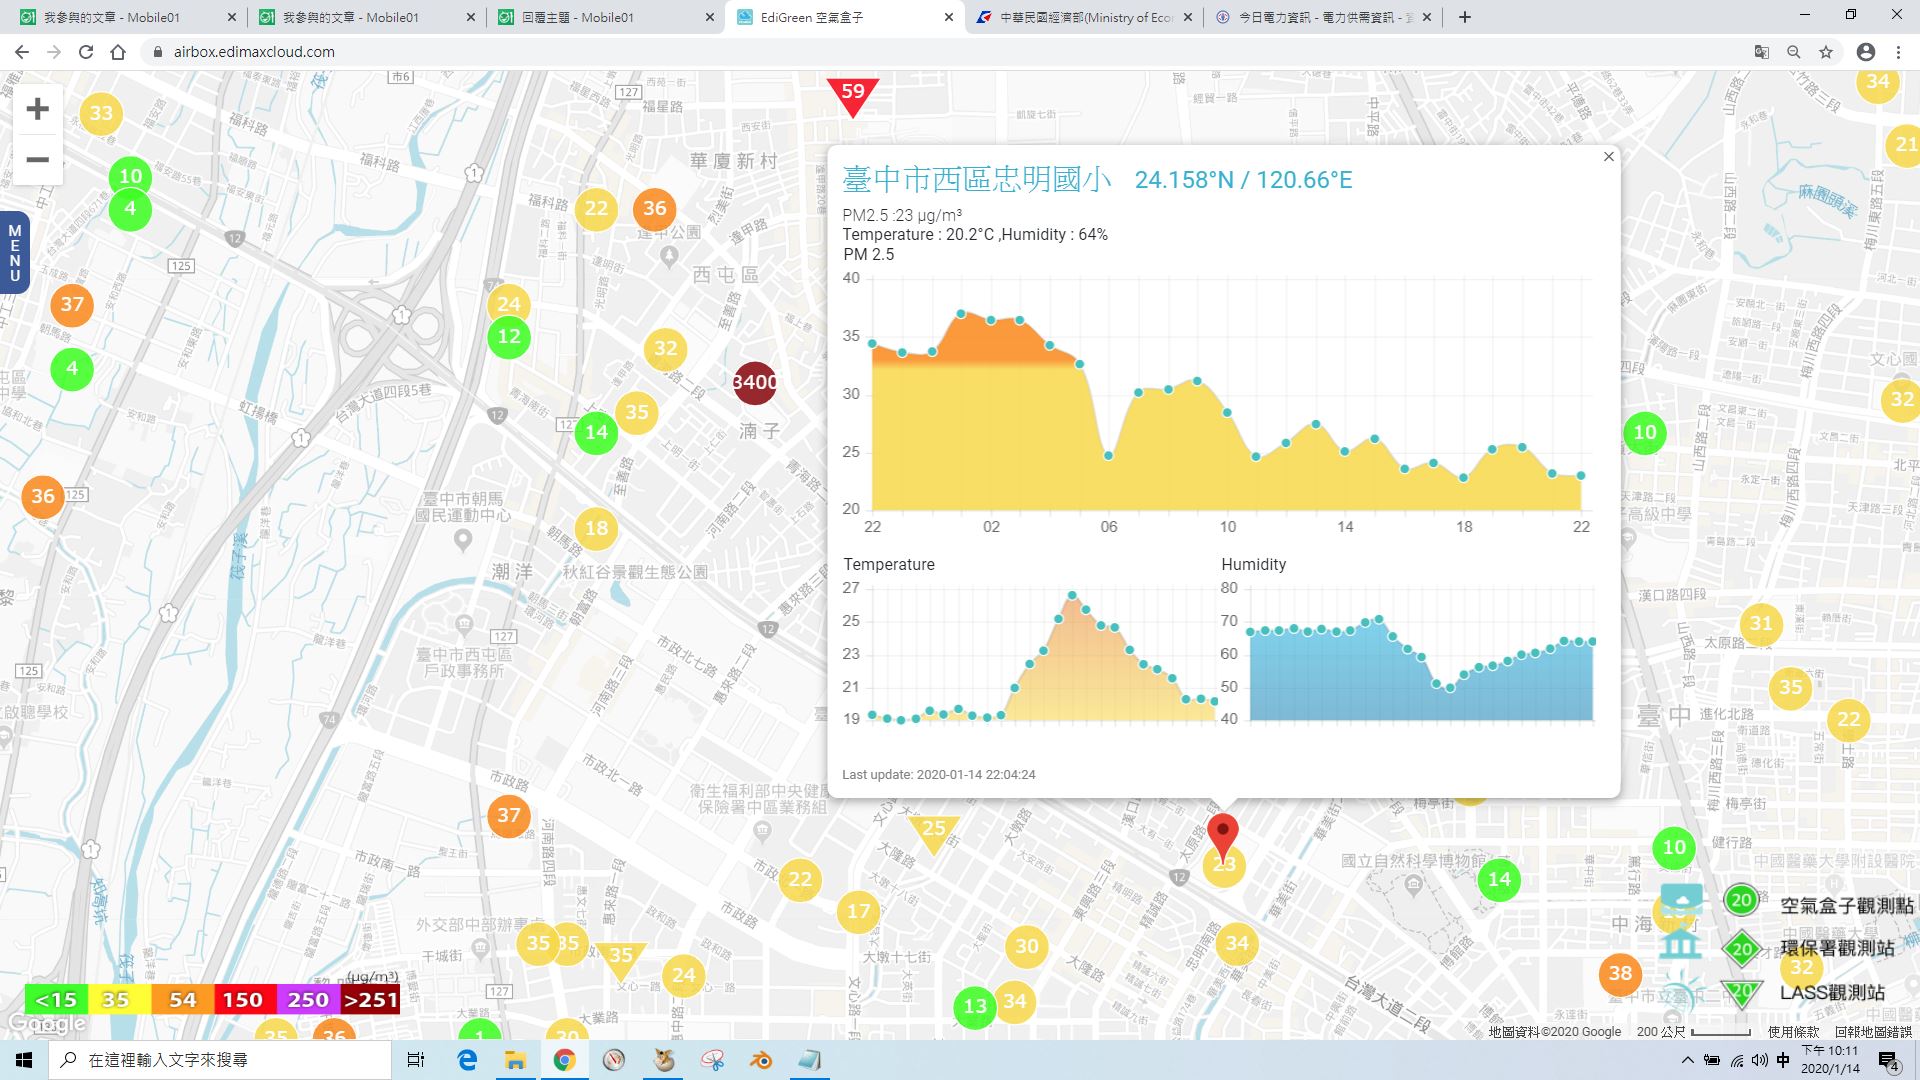This screenshot has width=1920, height=1080.
Task: Reload the current page
Action: (86, 52)
